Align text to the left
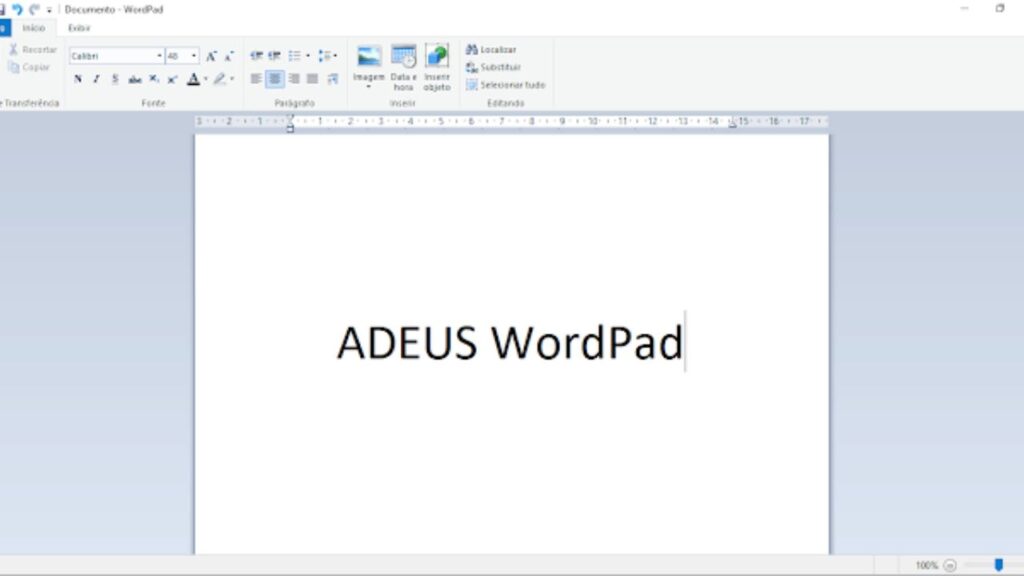The image size is (1024, 576). (x=256, y=79)
